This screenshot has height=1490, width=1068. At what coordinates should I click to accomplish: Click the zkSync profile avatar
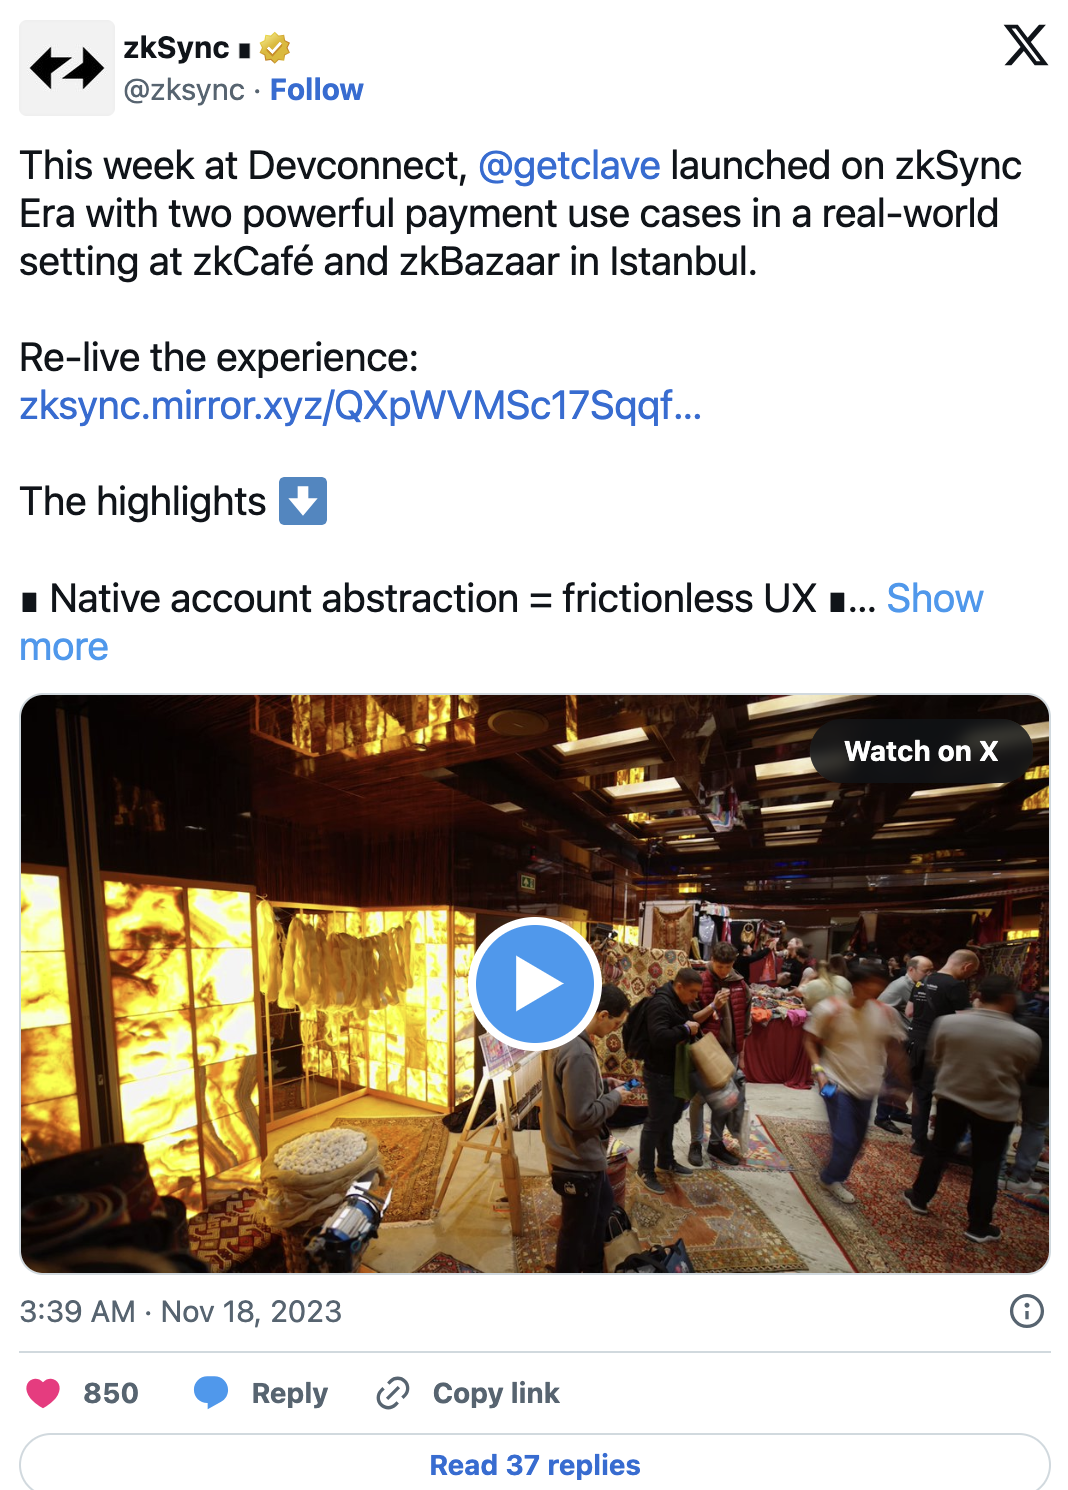[x=67, y=68]
